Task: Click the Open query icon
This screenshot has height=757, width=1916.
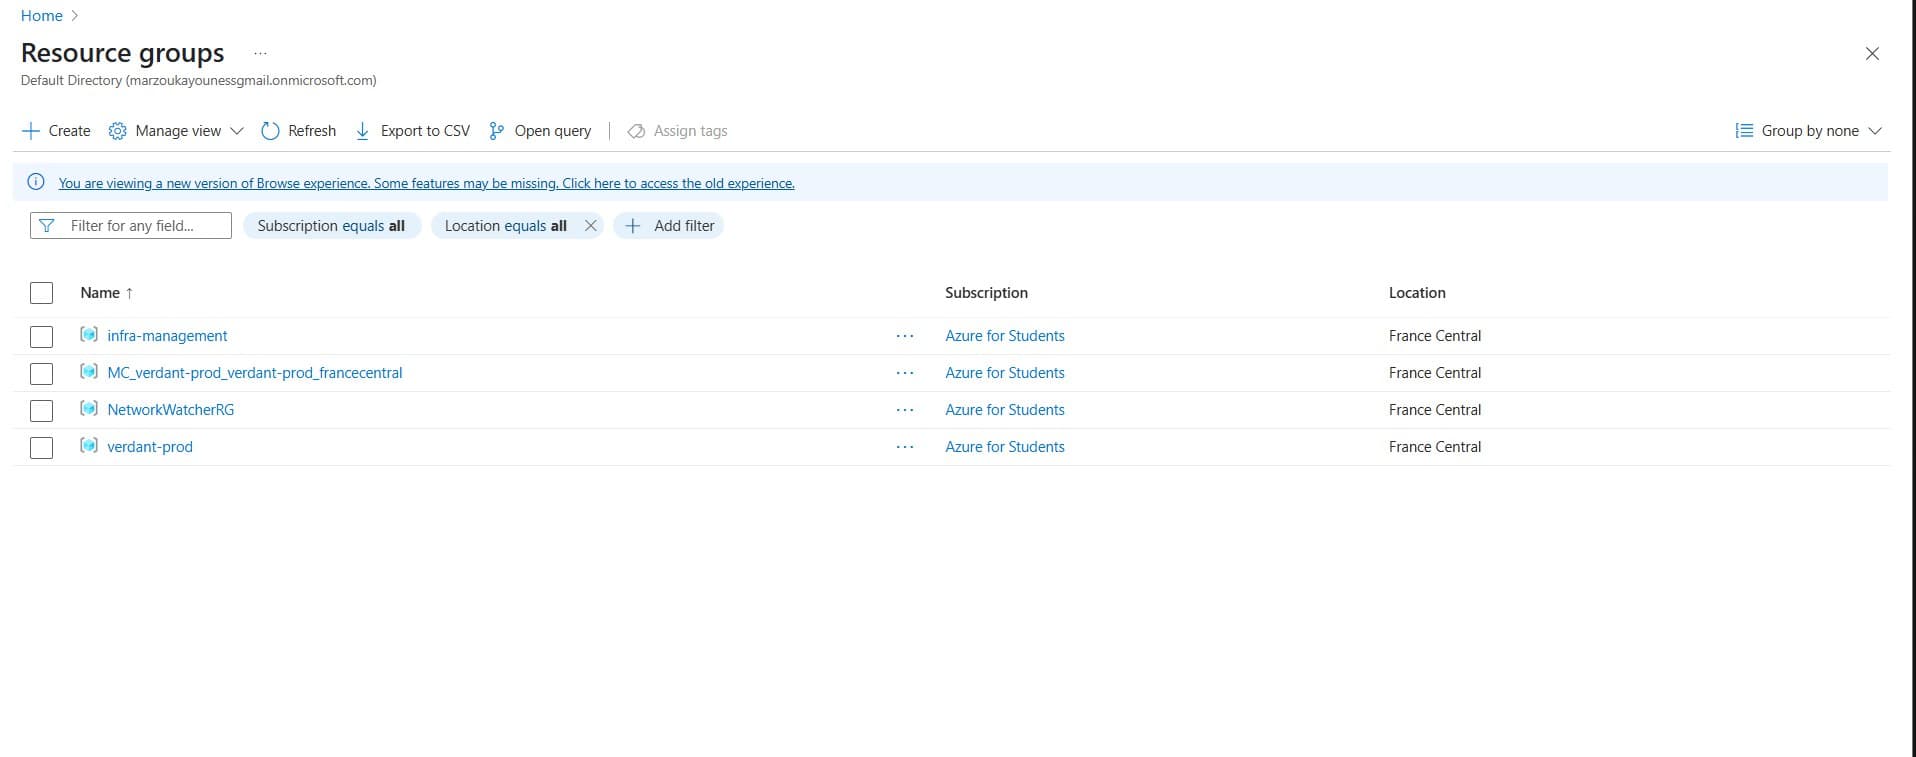Action: (496, 131)
